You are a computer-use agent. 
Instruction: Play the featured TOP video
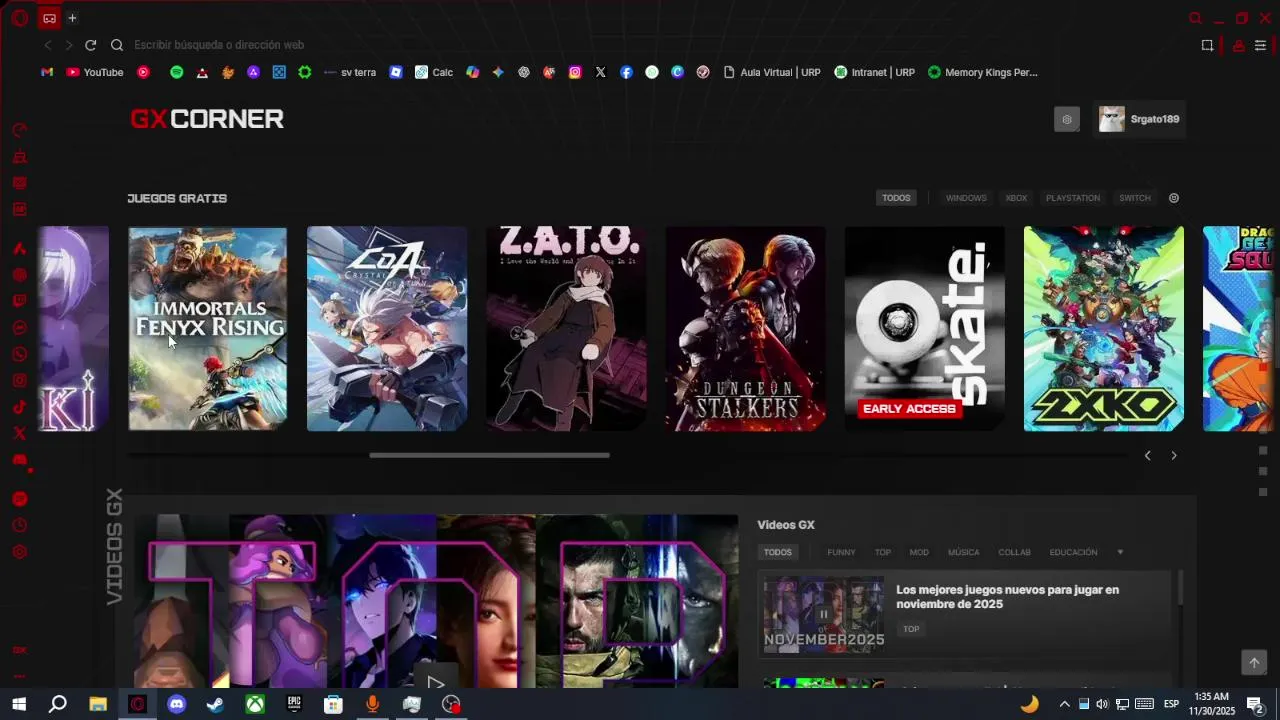pos(435,683)
